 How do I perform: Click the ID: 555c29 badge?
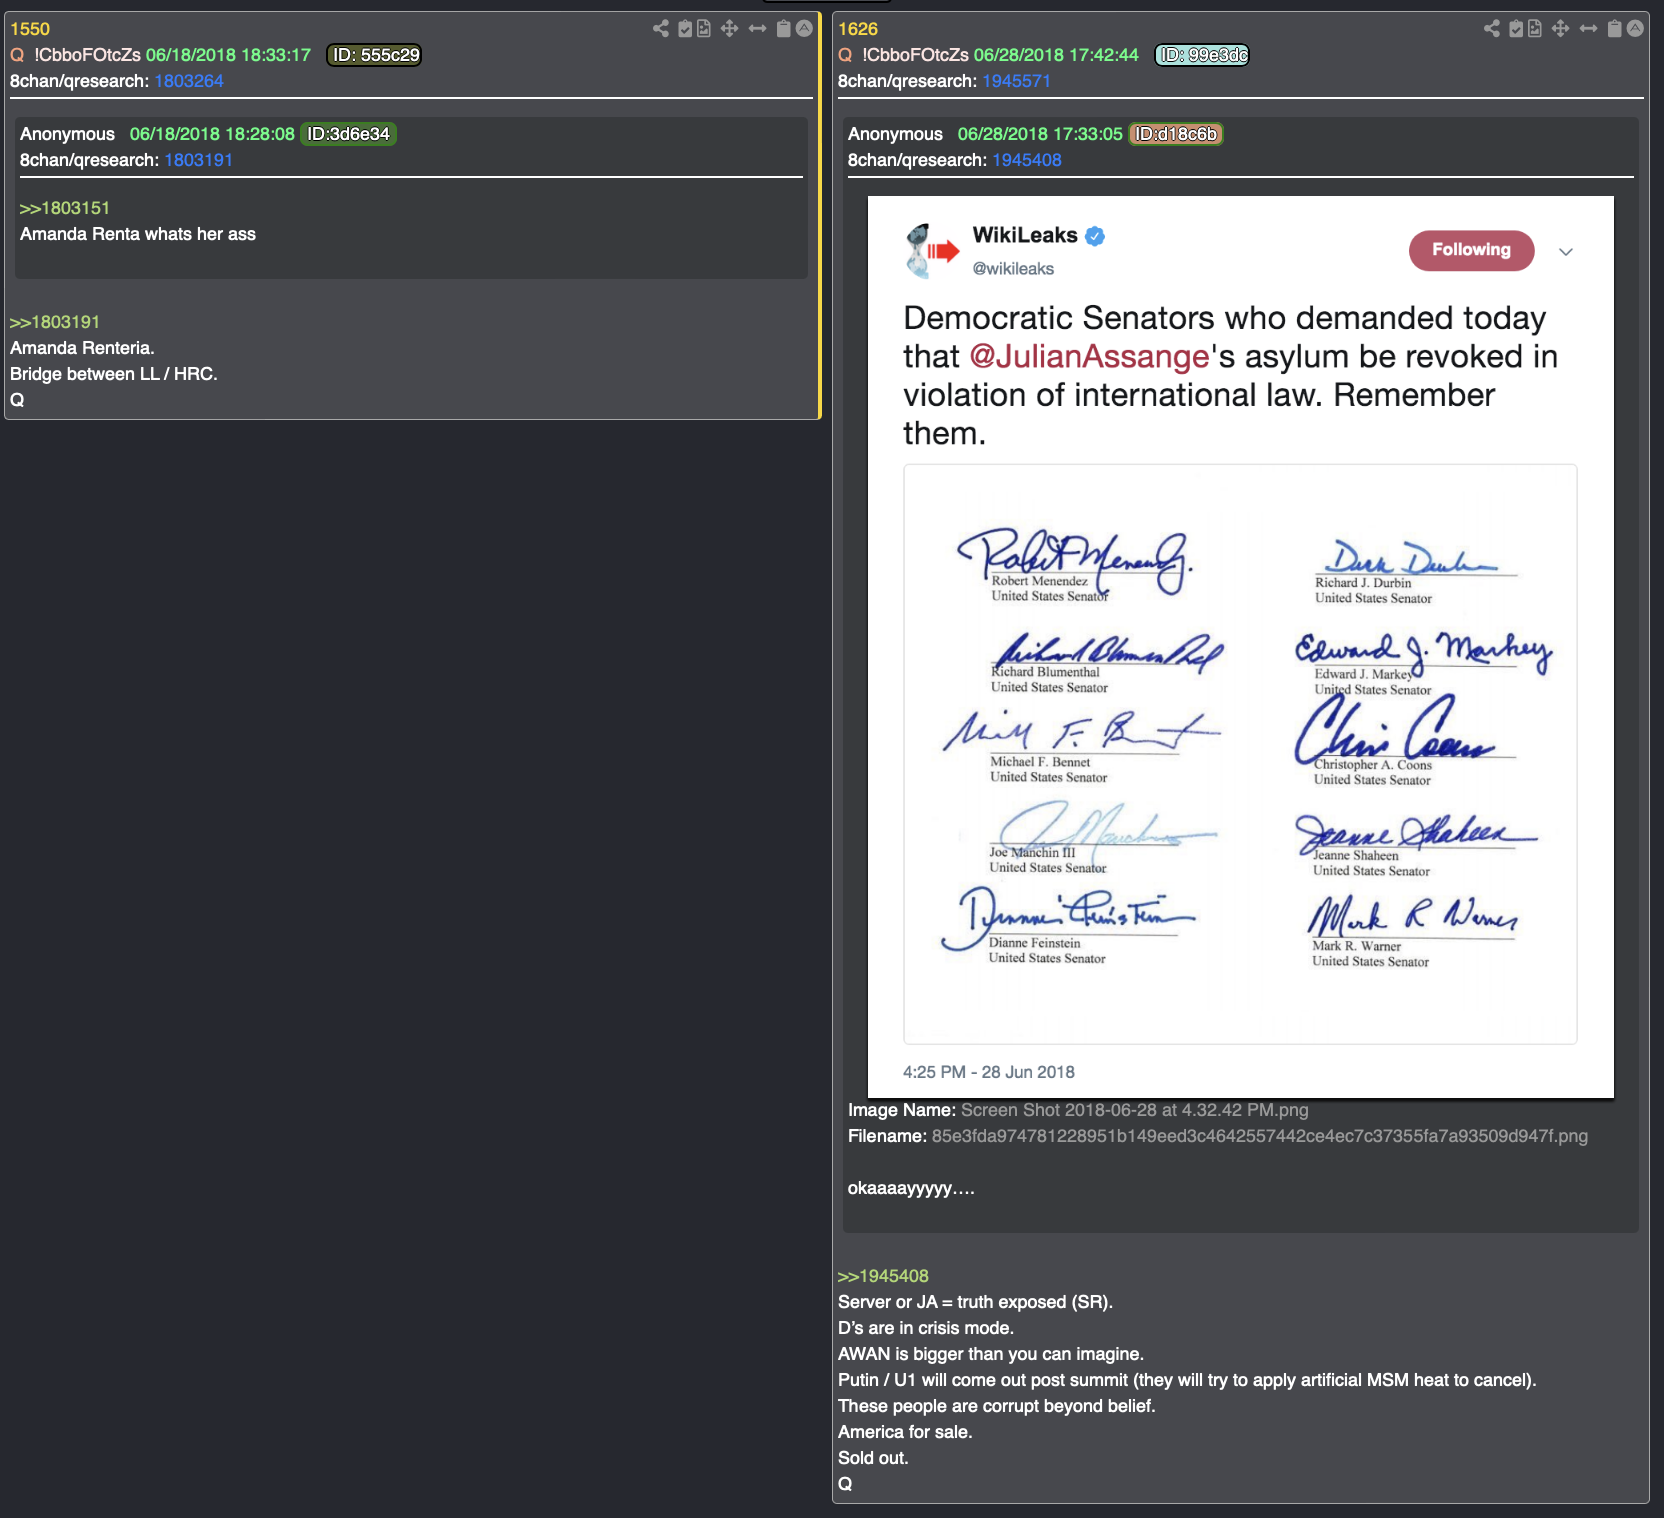(x=374, y=55)
